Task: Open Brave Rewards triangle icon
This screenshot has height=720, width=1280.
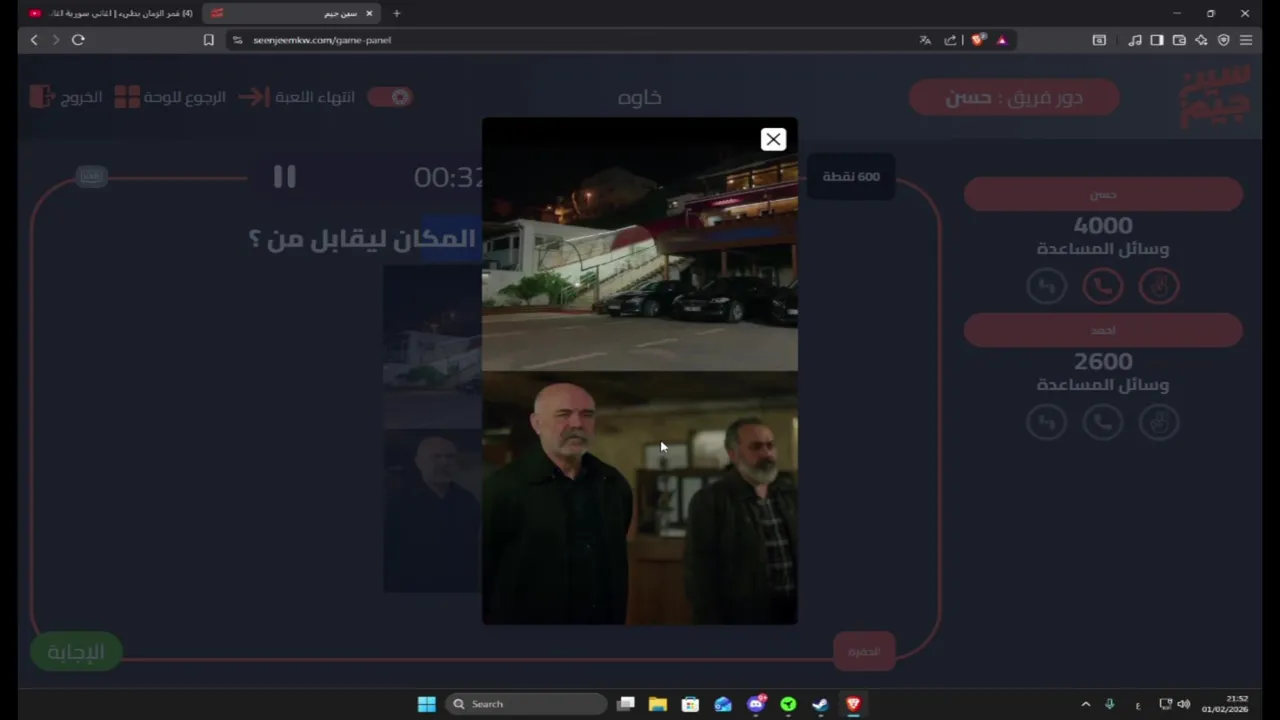Action: (1002, 40)
